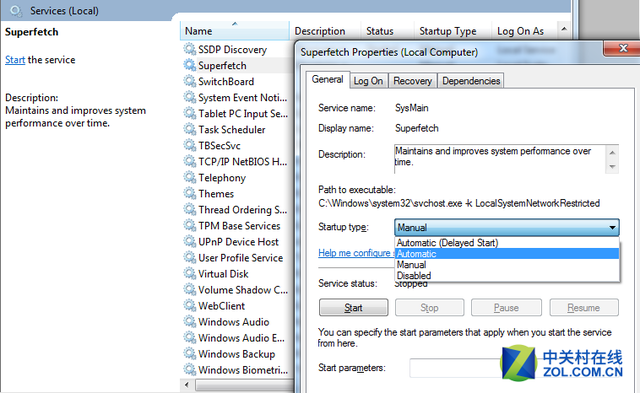Open the Startup type combo box
This screenshot has height=393, width=640.
[507, 227]
